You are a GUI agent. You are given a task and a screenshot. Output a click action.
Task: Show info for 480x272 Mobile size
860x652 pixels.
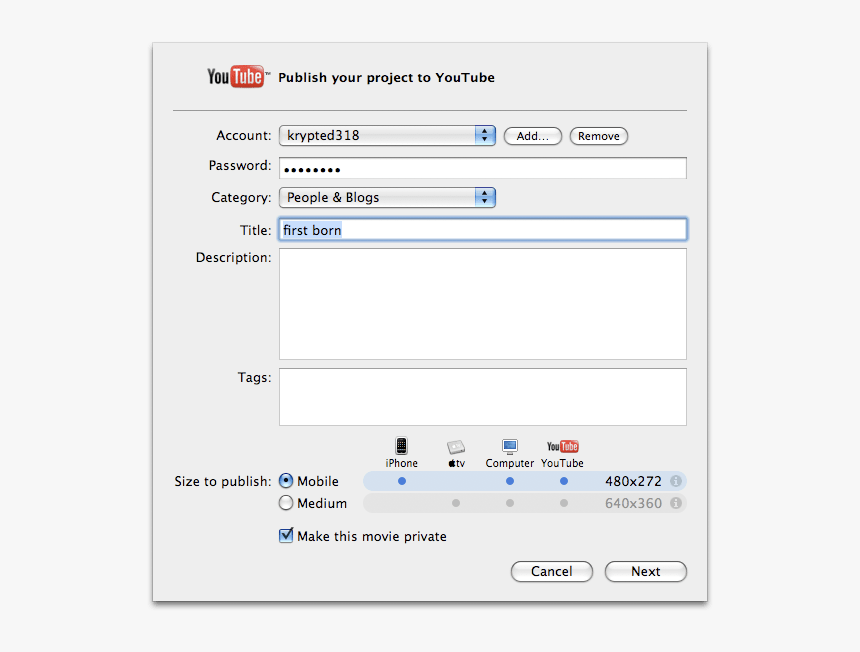pyautogui.click(x=676, y=481)
